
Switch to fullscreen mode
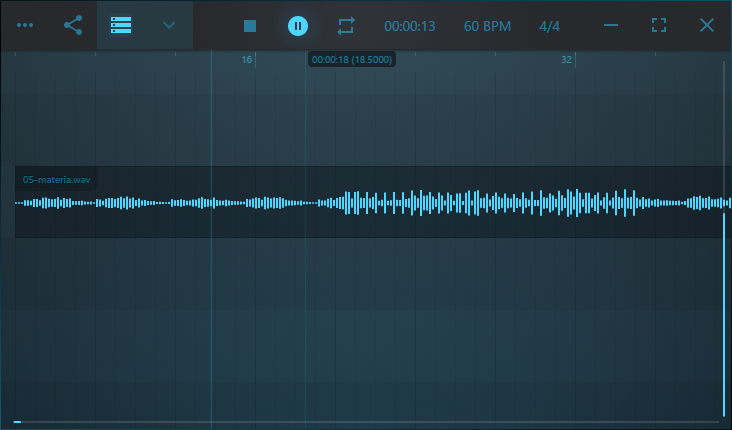point(659,25)
